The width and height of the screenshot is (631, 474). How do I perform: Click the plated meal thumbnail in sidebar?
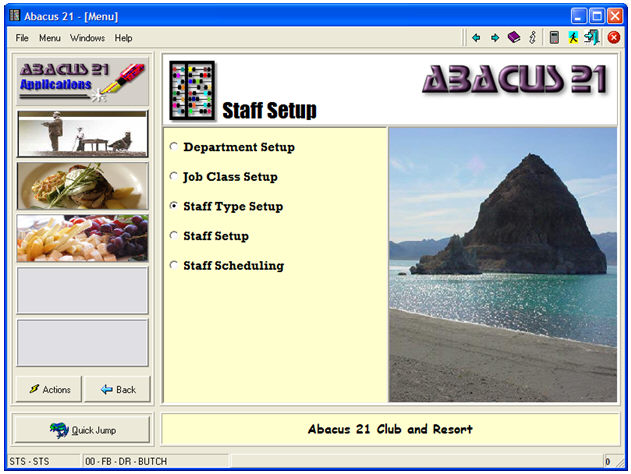coord(82,186)
